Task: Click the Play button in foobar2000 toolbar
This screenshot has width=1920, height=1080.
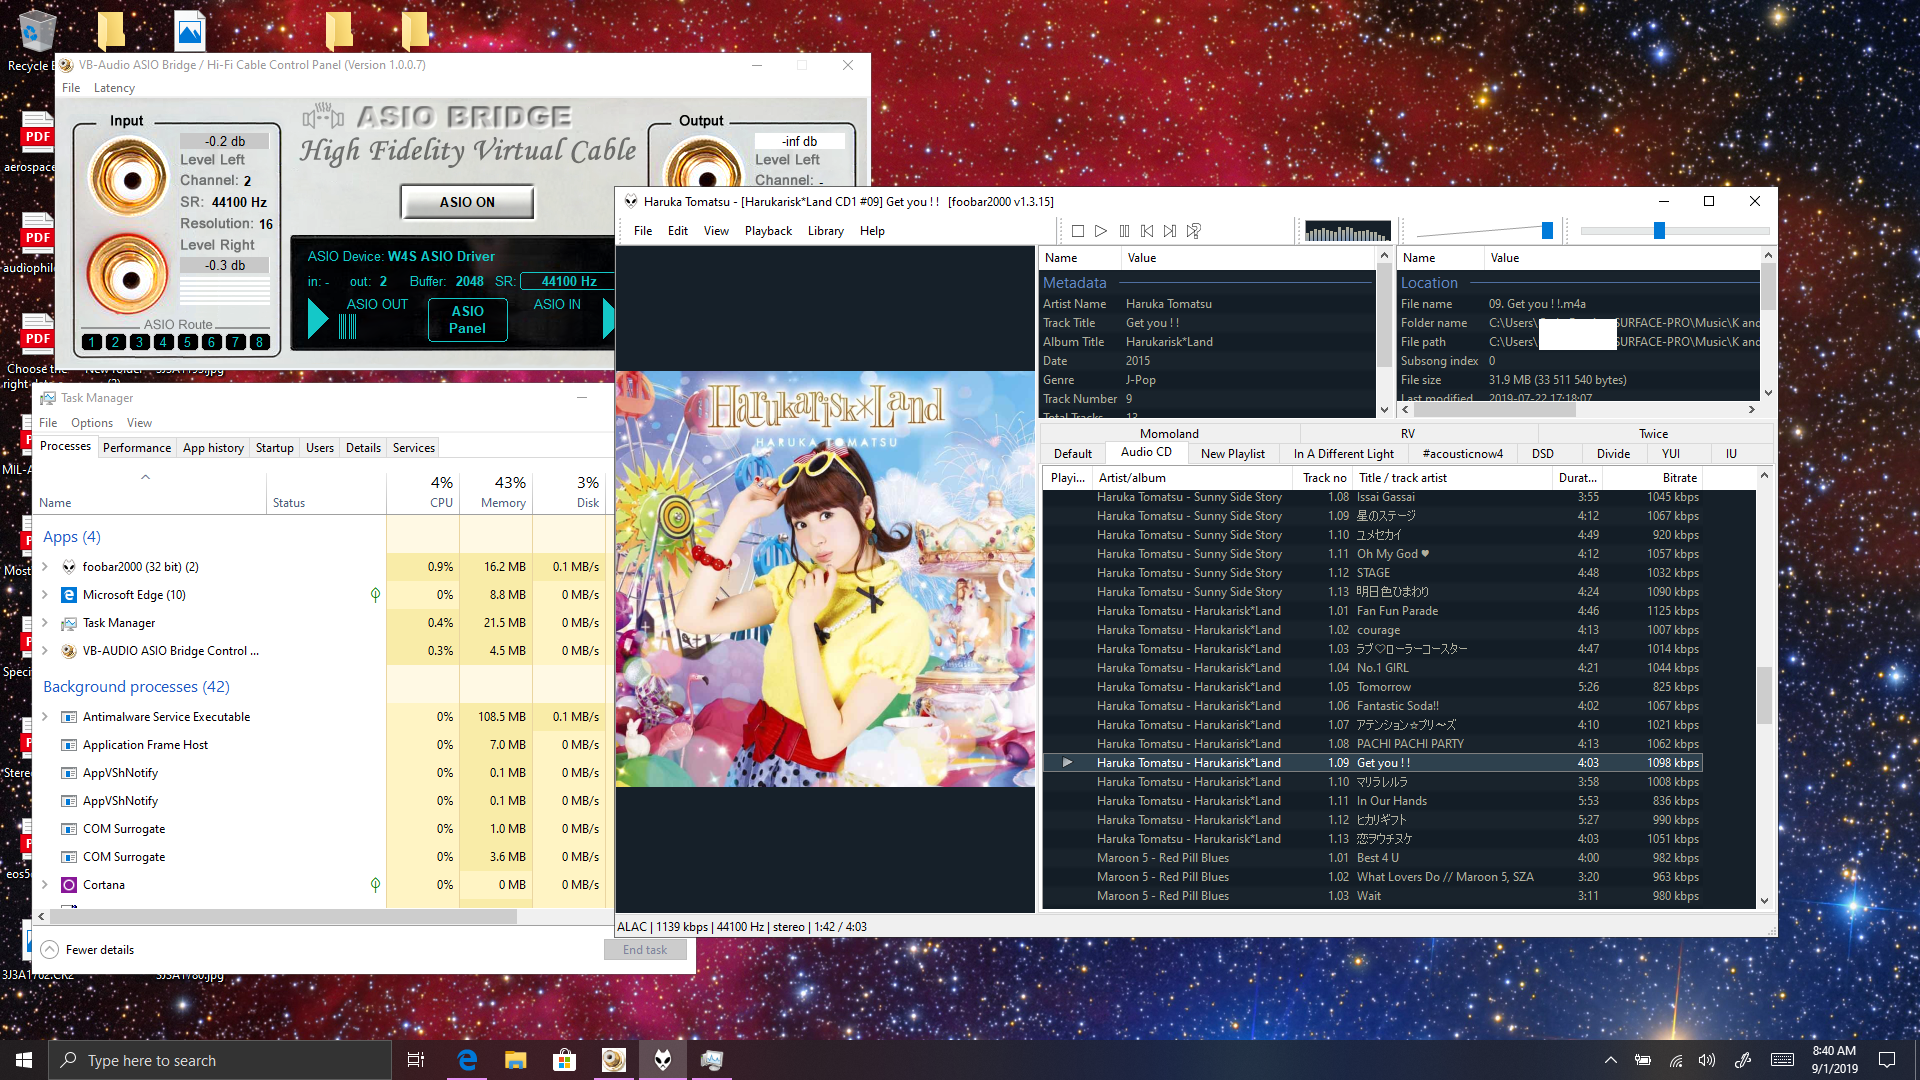Action: point(1101,231)
